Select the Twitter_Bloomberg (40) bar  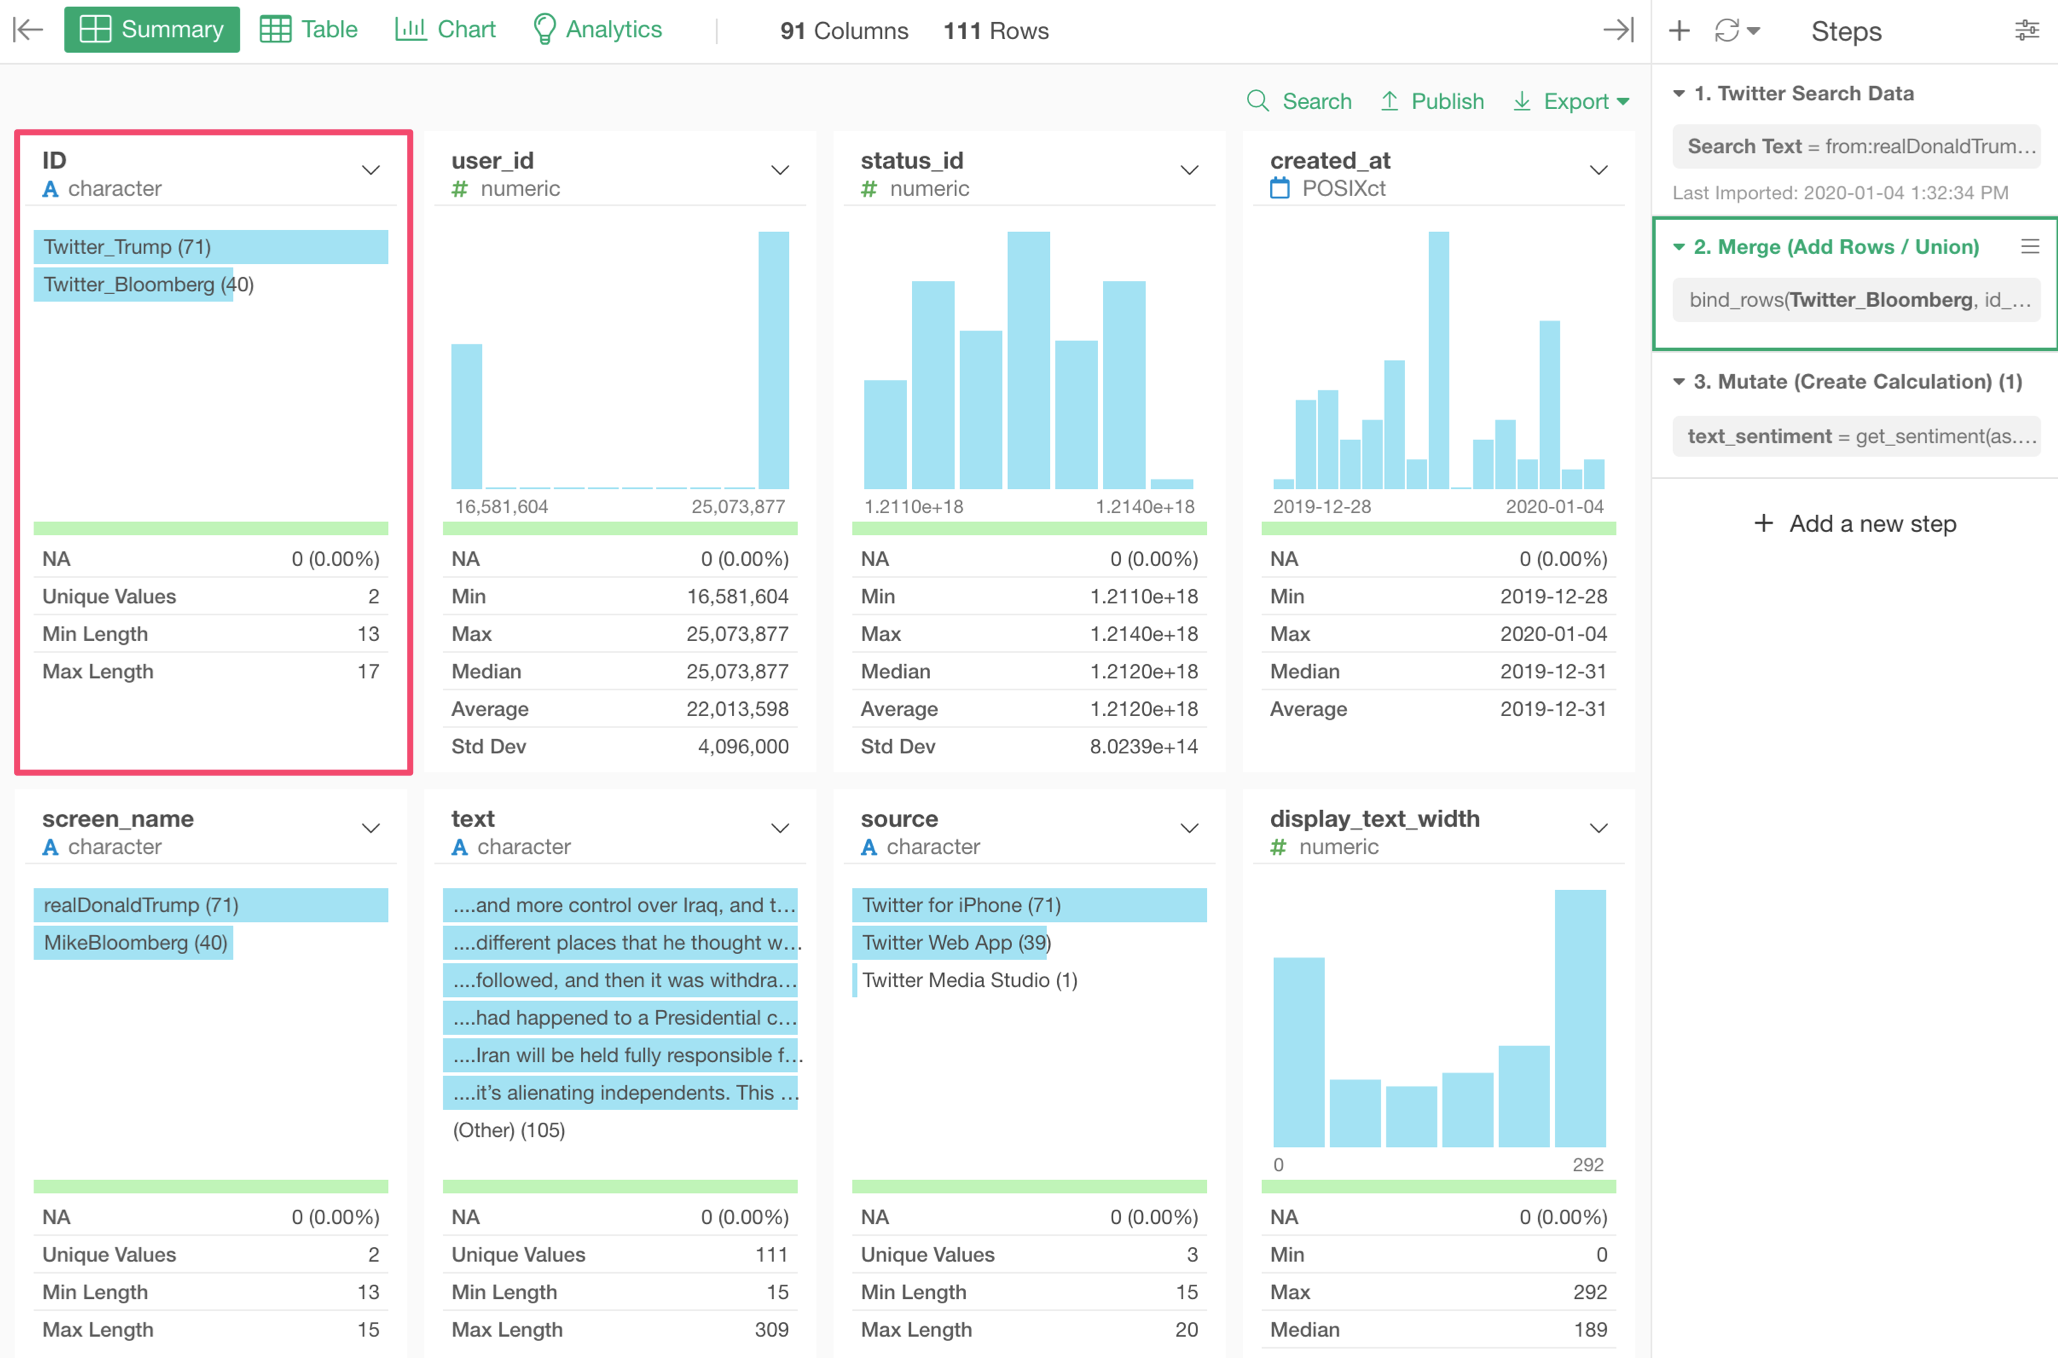click(134, 285)
